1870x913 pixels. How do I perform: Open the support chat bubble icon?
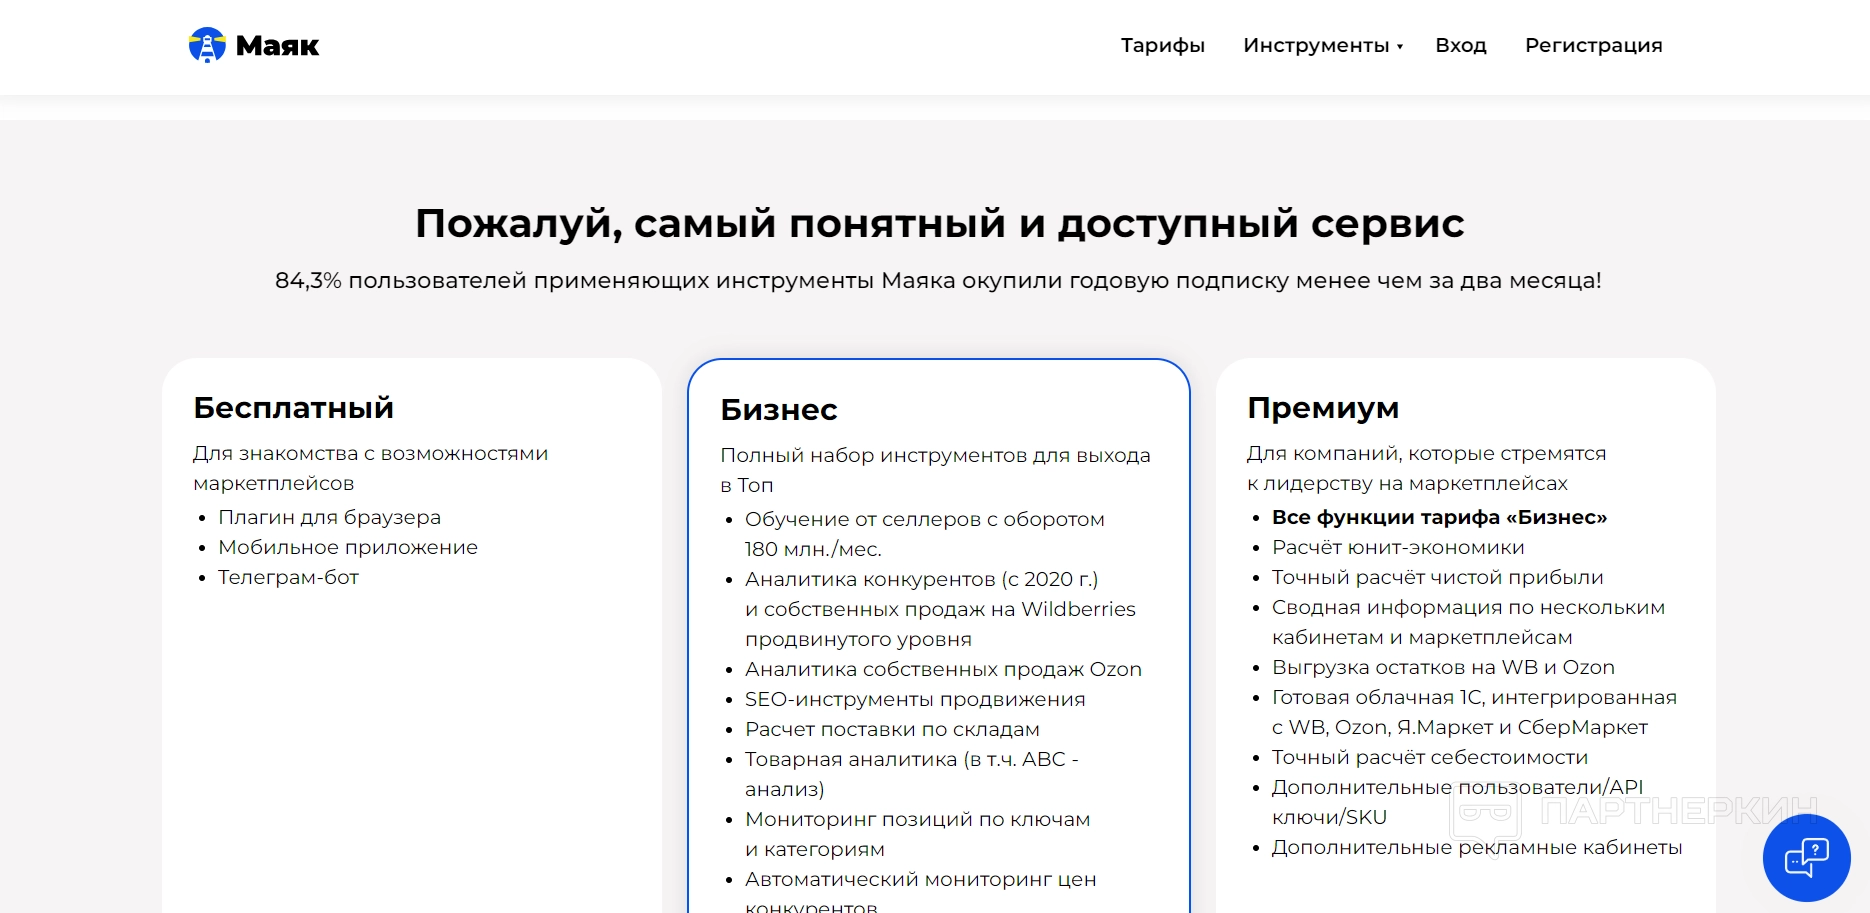coord(1806,858)
